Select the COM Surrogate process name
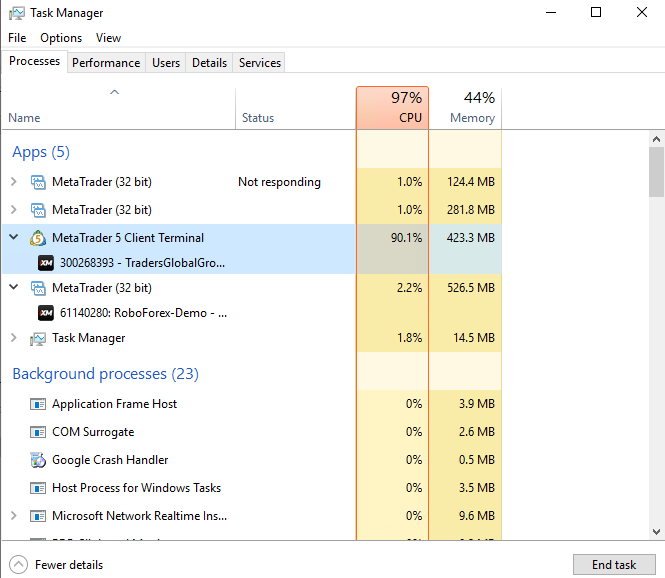665x578 pixels. click(x=93, y=432)
